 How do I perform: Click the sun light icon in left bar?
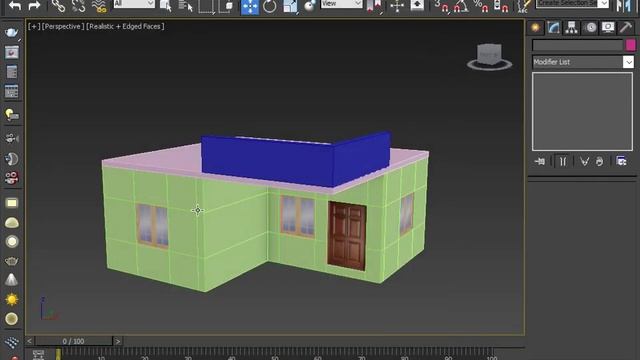(11, 299)
